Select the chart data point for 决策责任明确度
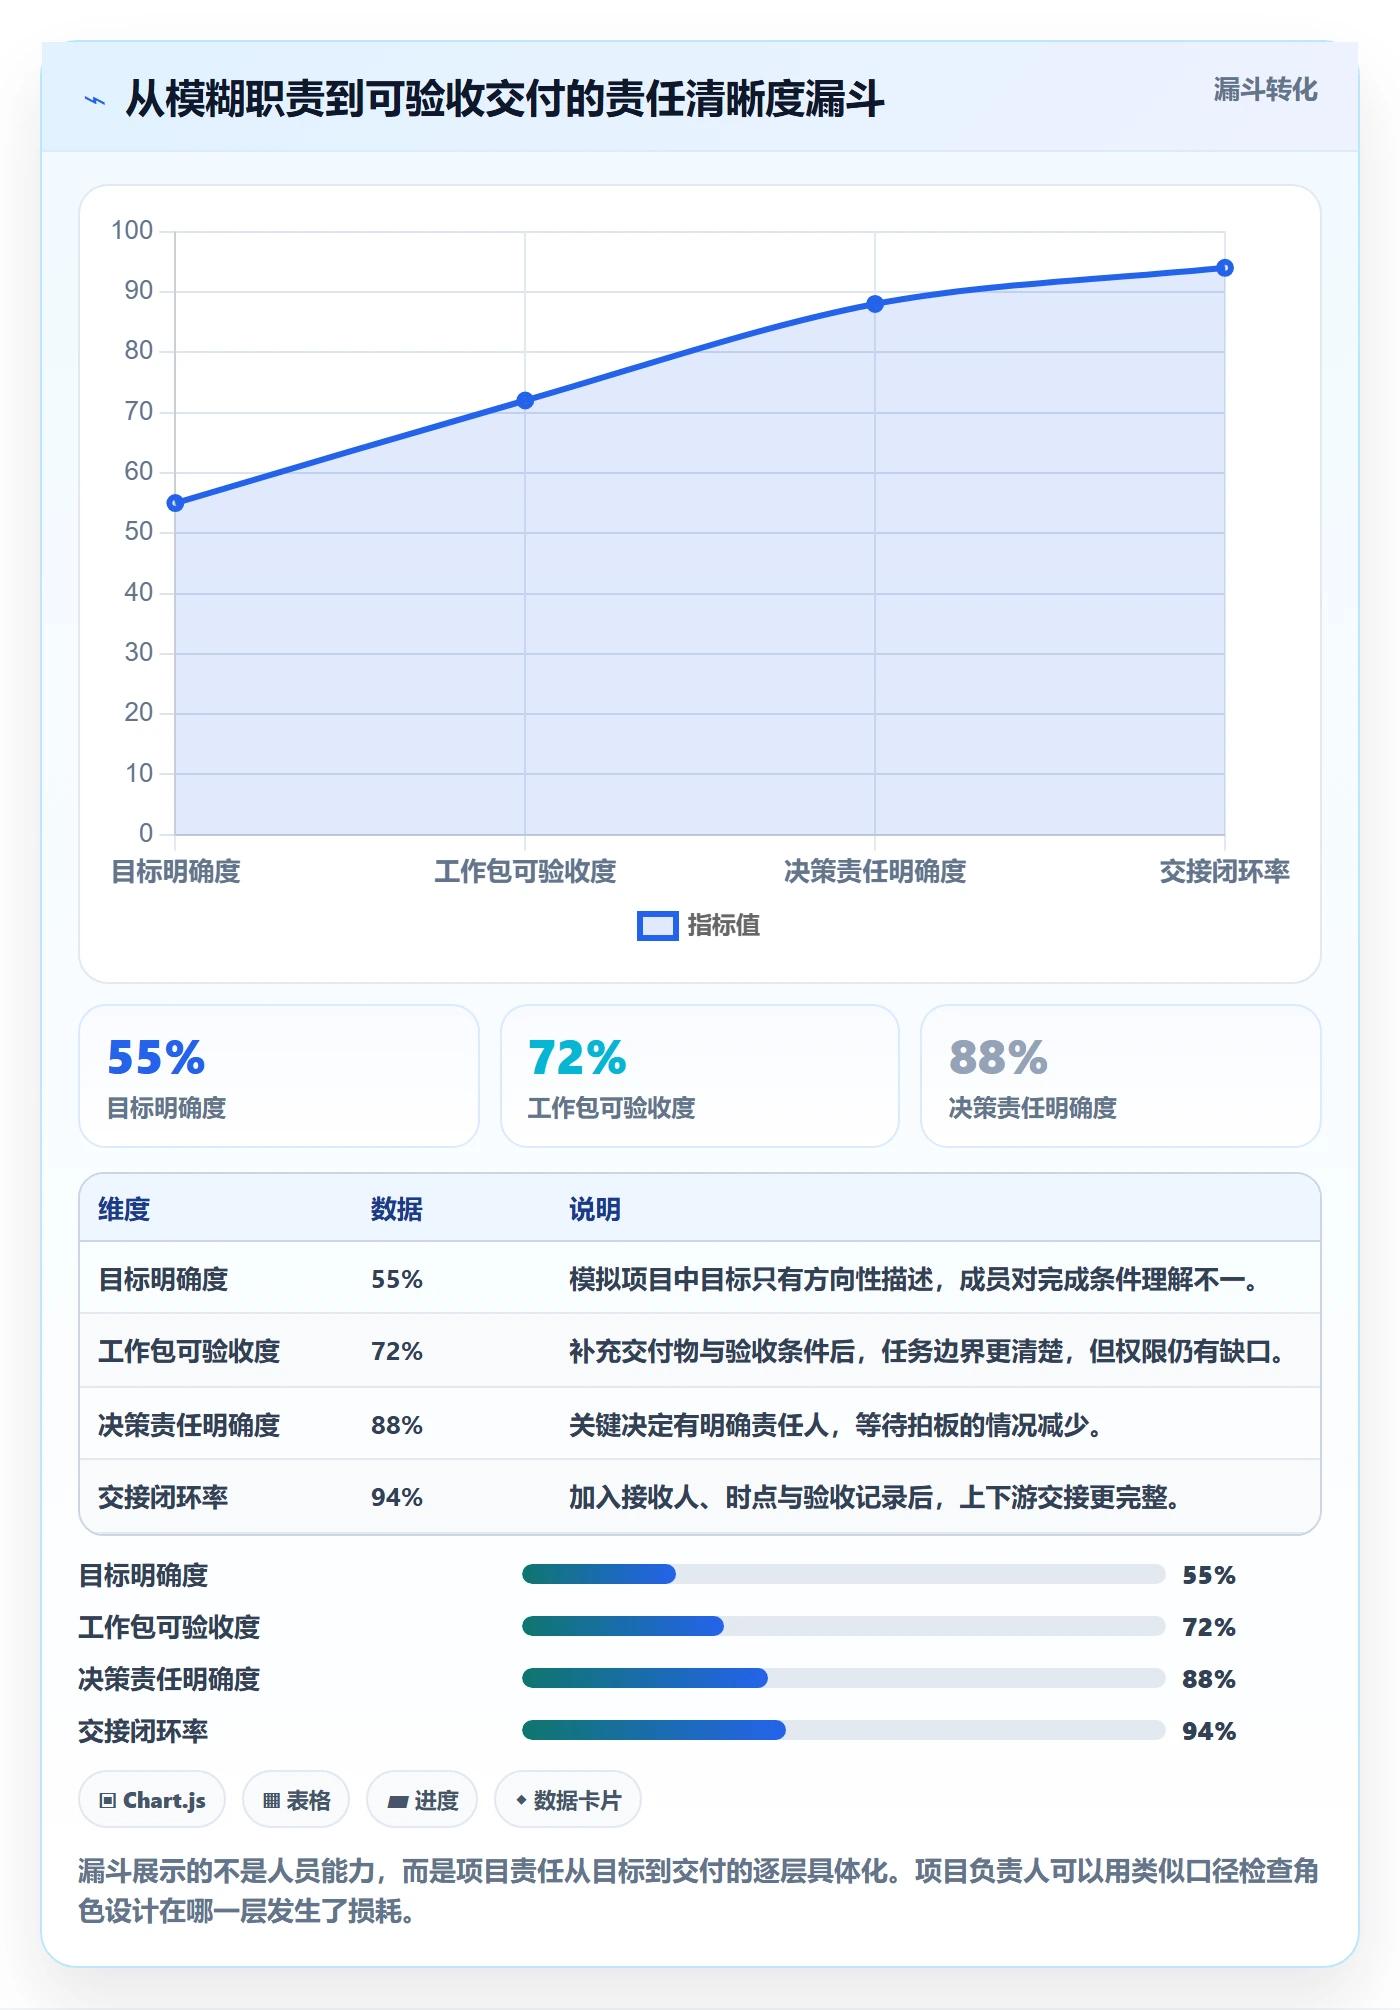 875,304
